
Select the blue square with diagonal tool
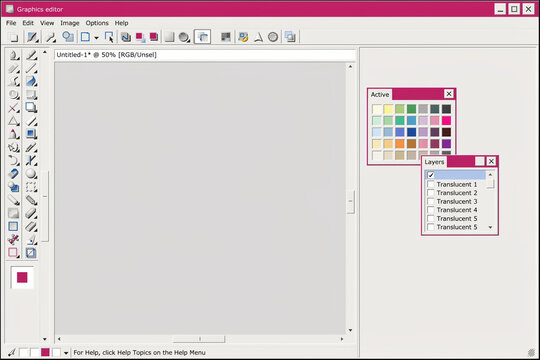[31, 253]
